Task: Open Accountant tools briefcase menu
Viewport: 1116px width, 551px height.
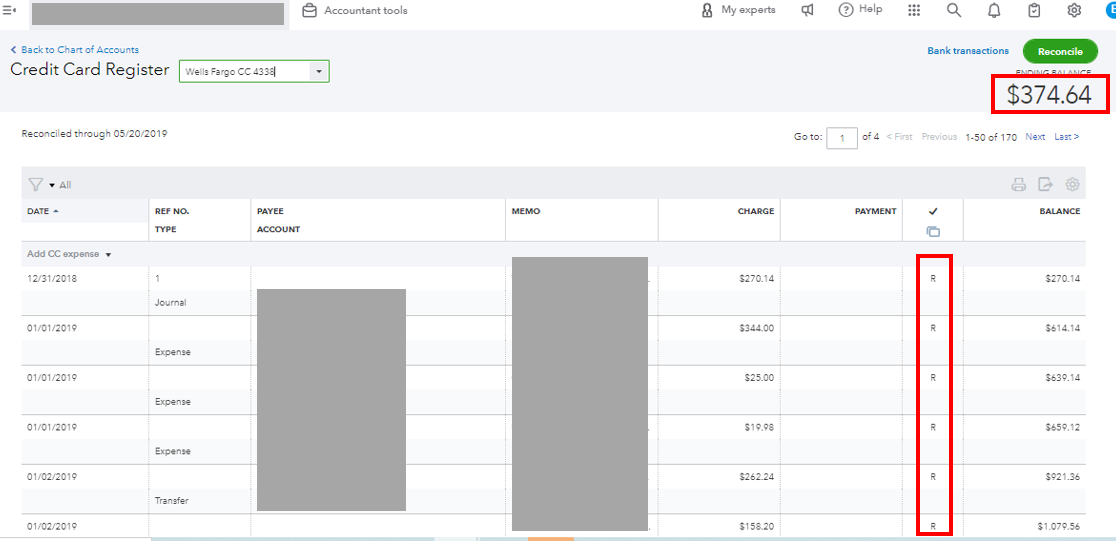Action: (x=354, y=11)
